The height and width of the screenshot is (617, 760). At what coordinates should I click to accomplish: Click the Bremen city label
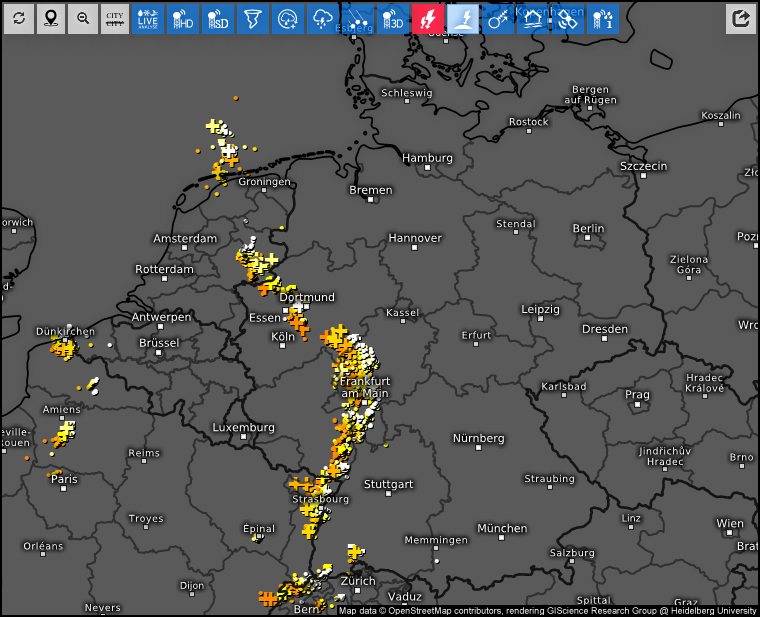click(x=371, y=190)
